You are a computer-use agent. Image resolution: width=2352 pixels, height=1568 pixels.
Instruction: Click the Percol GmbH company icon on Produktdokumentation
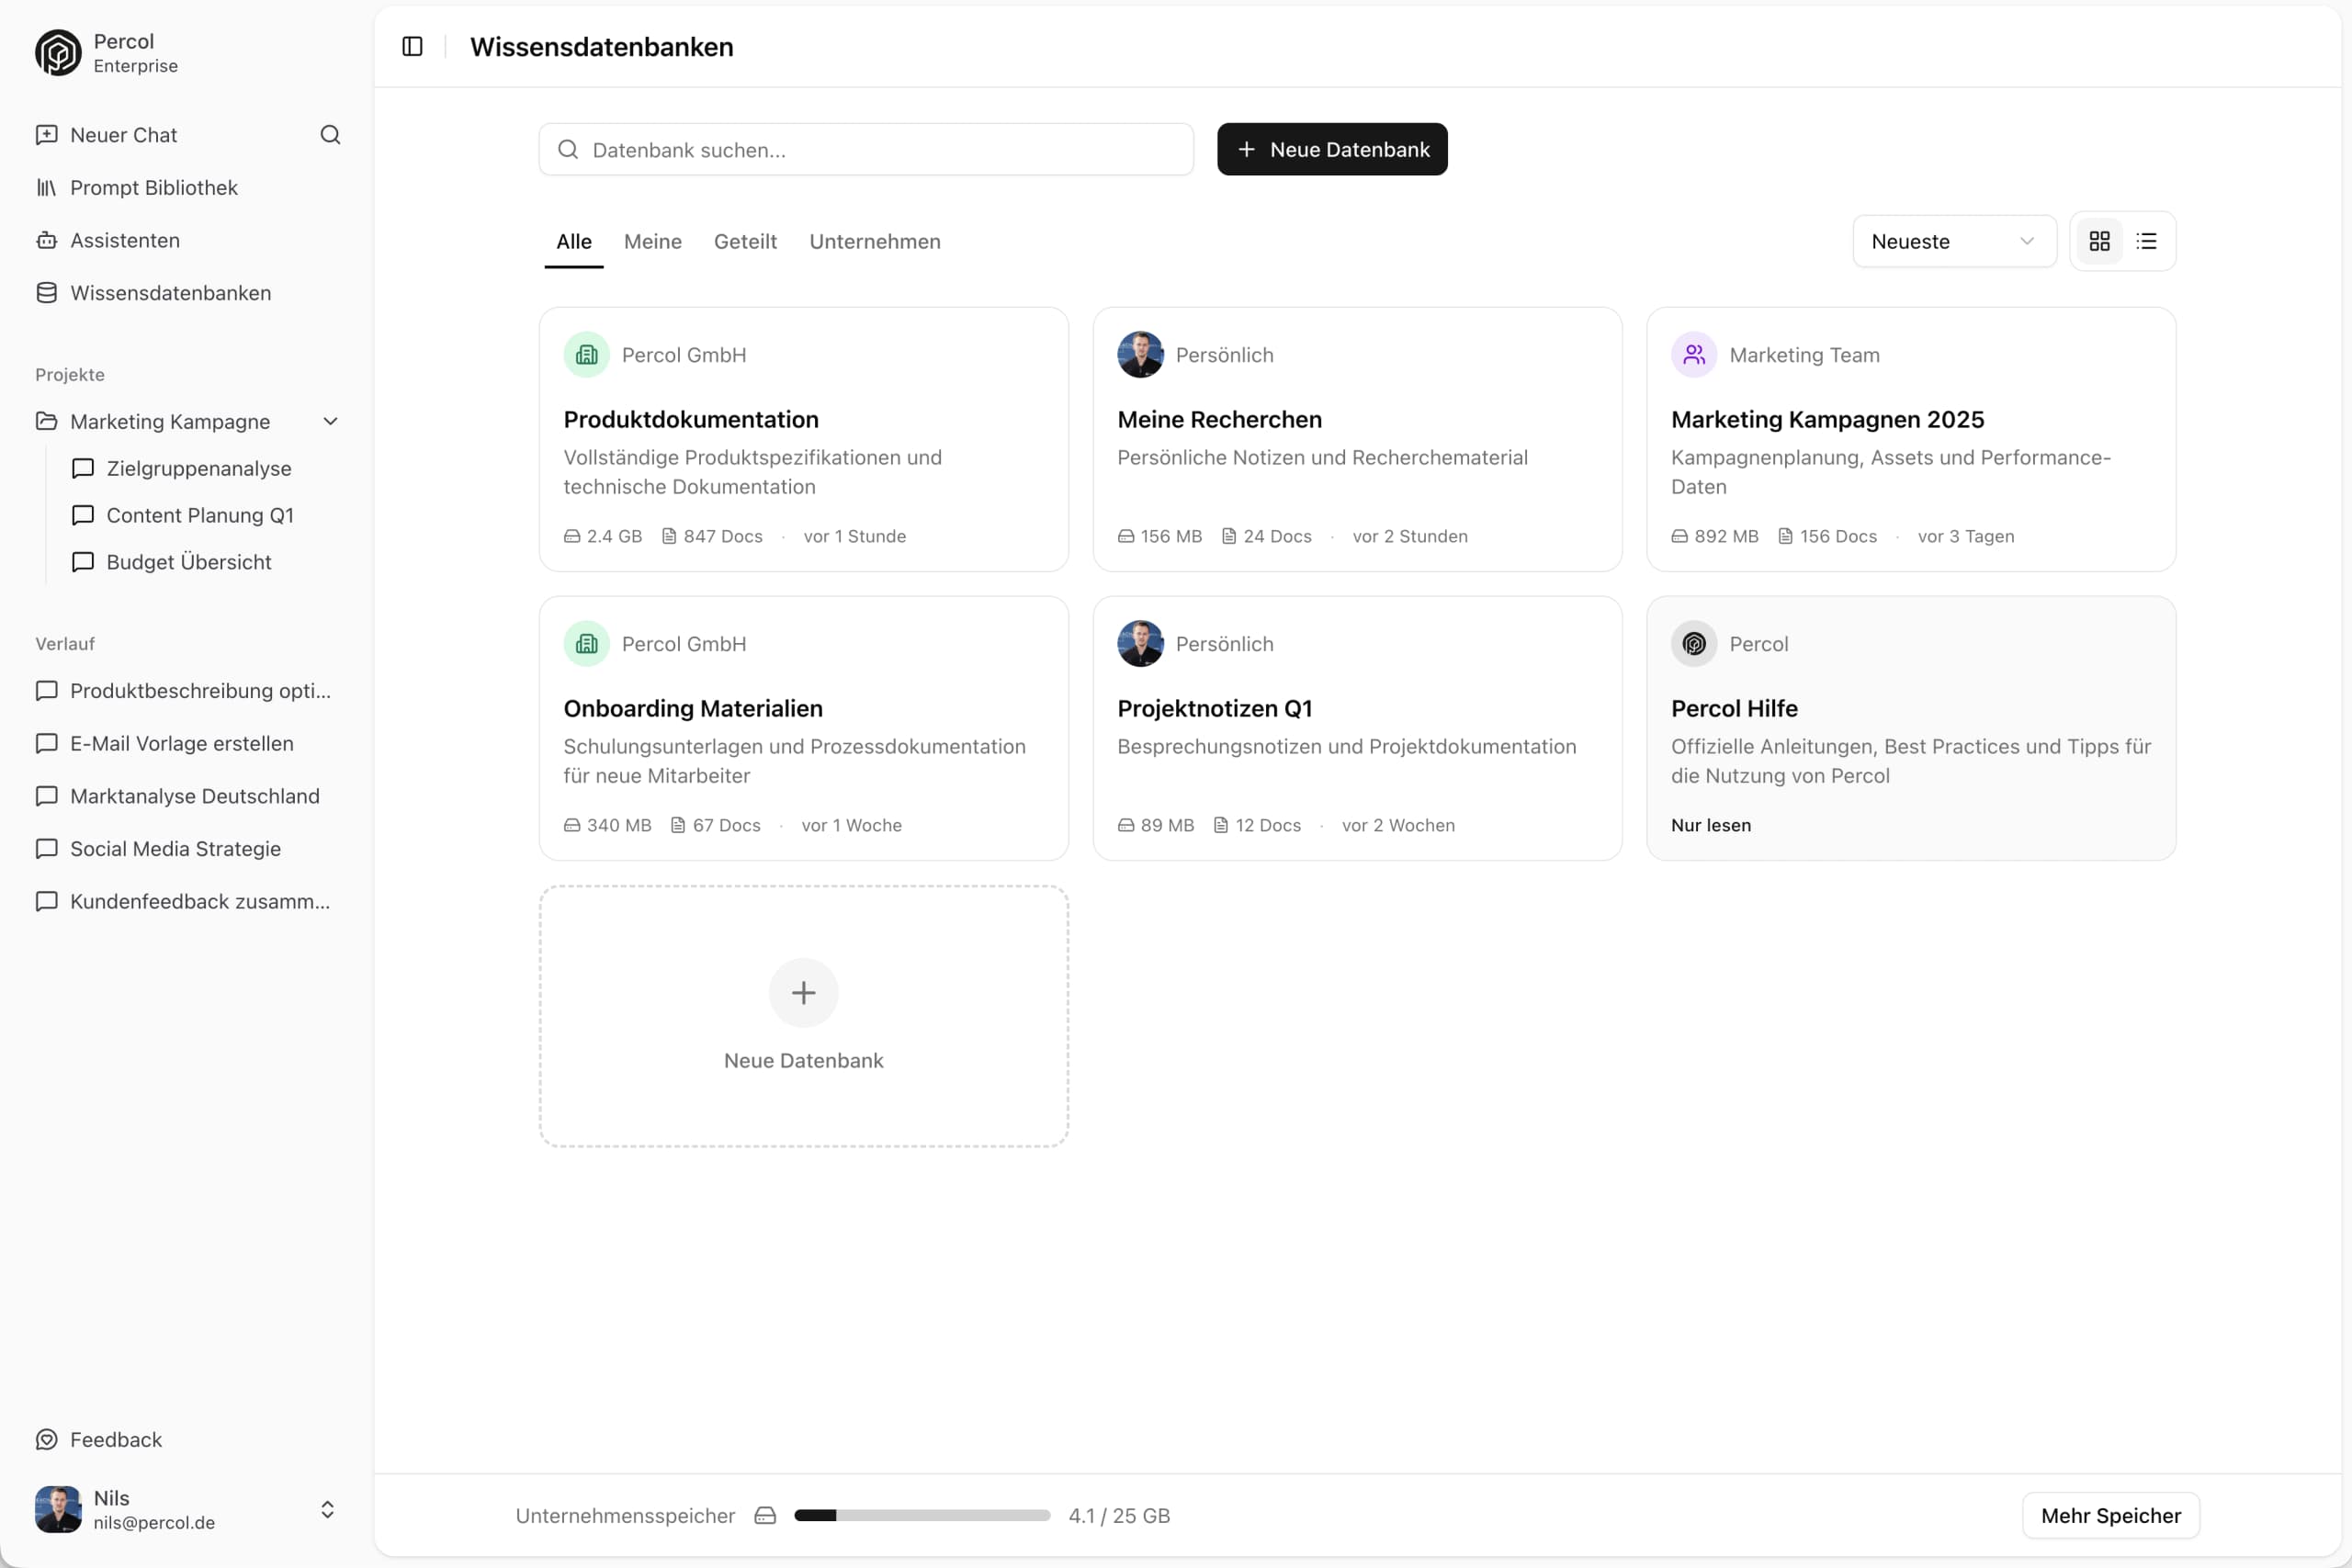587,354
